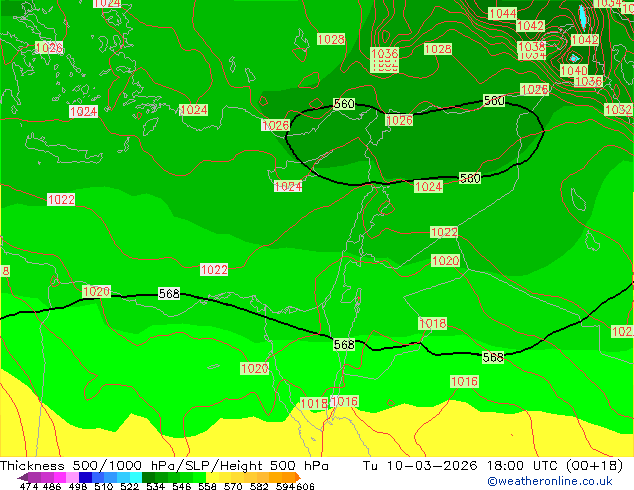Pick the cyan swatch in the legend bar
634x490 pixels.
[x=136, y=477]
